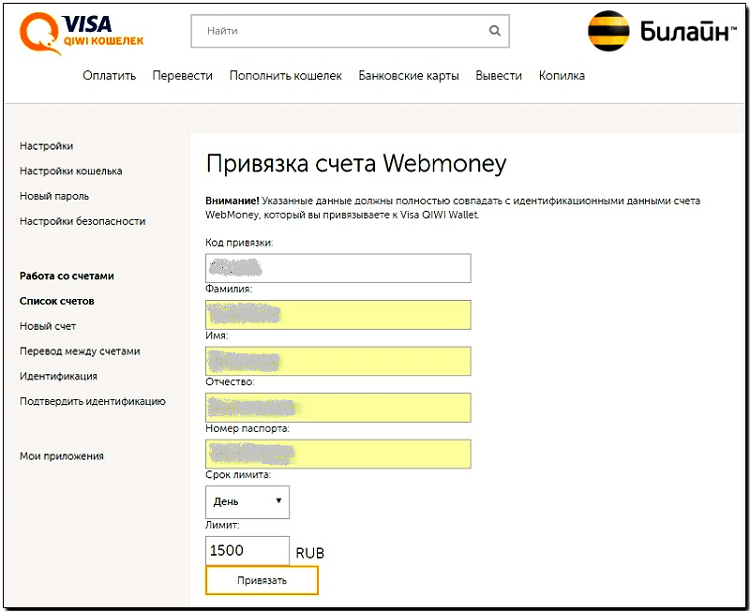The height and width of the screenshot is (611, 750).
Task: Open the Идентификация sidebar link
Action: (58, 376)
